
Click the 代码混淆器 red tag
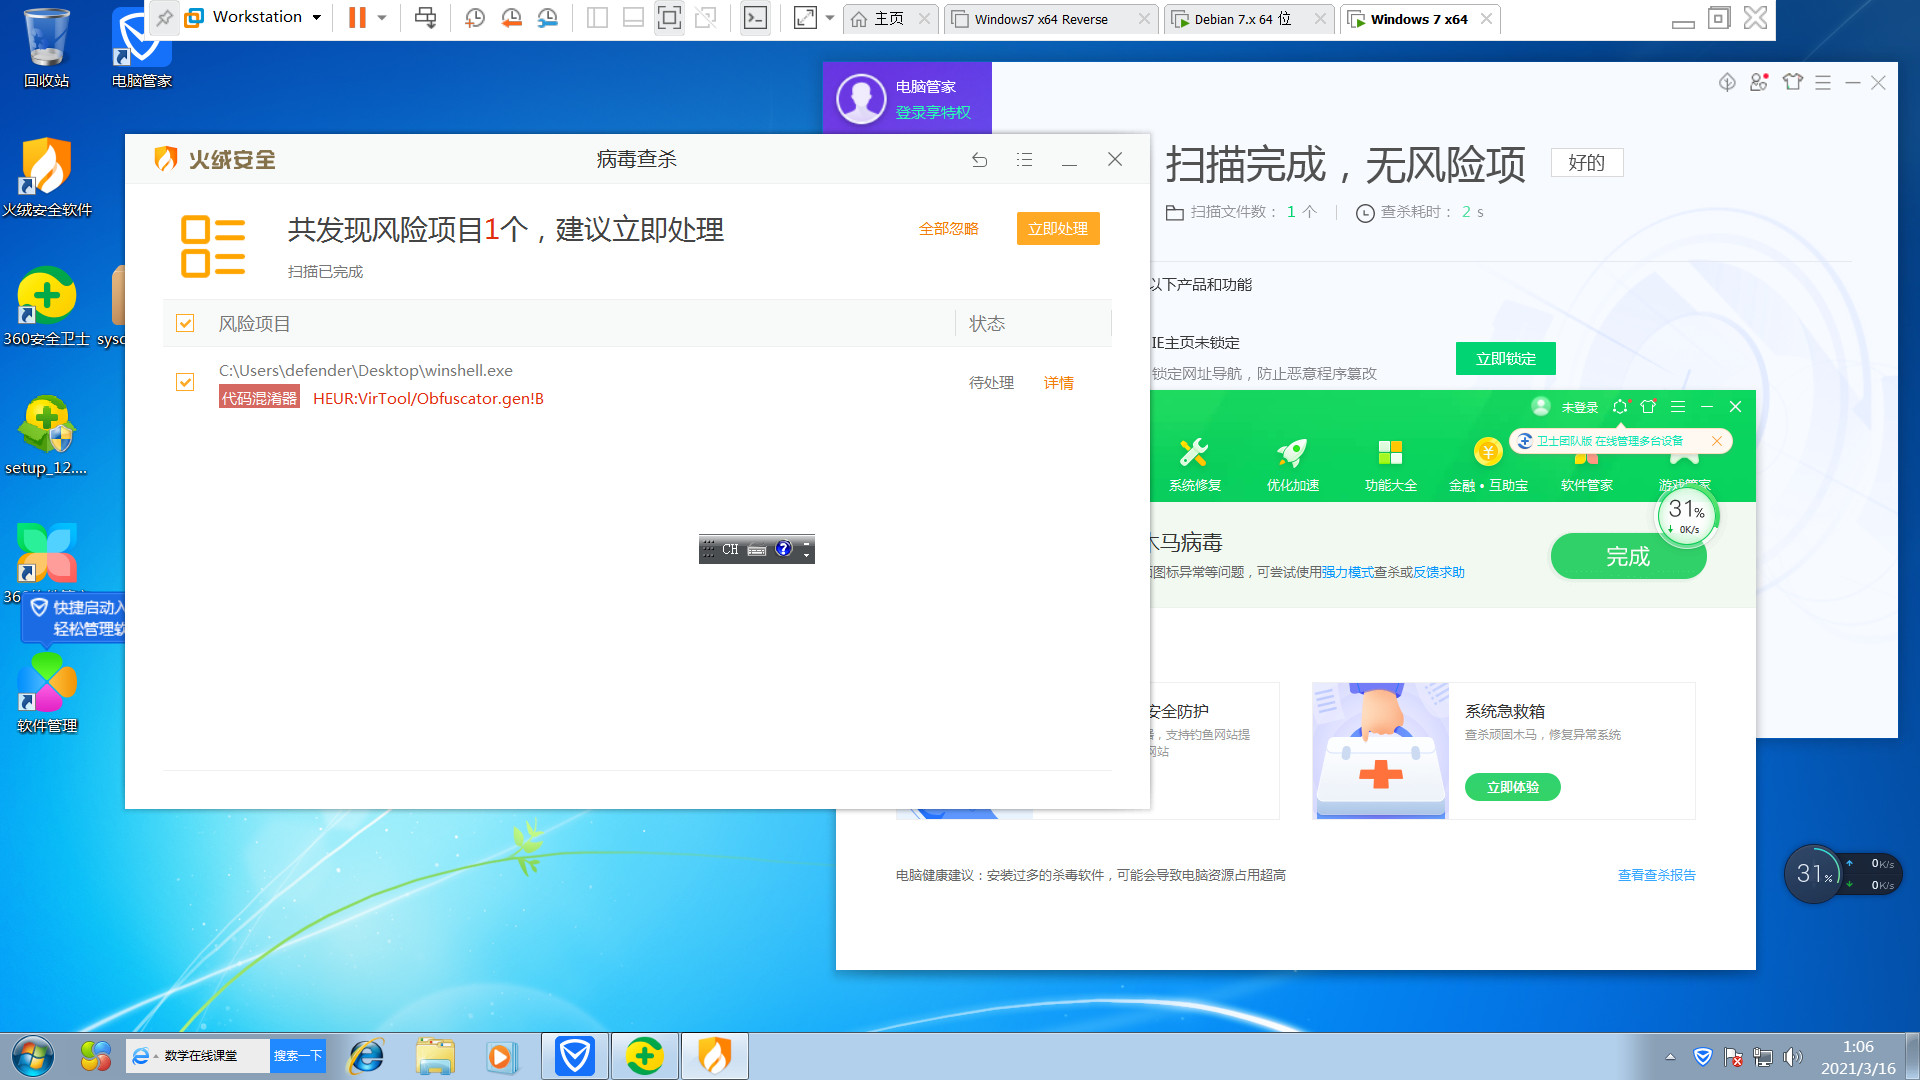[259, 398]
